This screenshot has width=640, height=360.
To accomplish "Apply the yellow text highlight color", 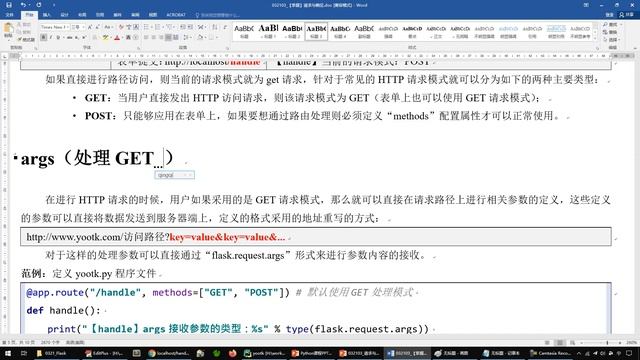I will [105, 37].
